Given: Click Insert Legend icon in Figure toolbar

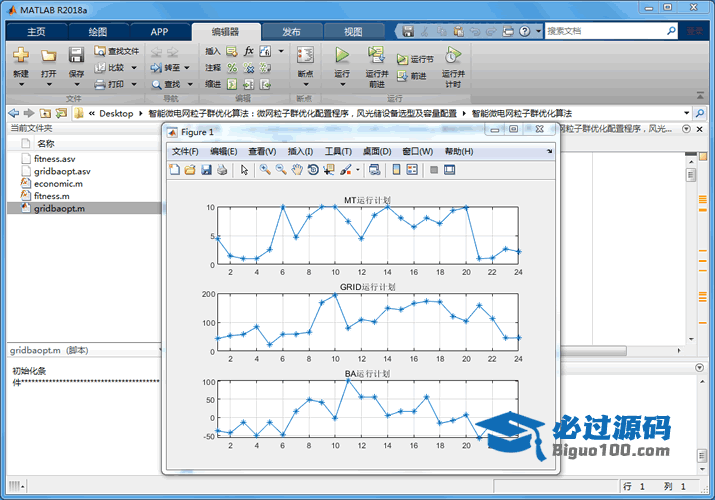Looking at the screenshot, I should coord(412,170).
